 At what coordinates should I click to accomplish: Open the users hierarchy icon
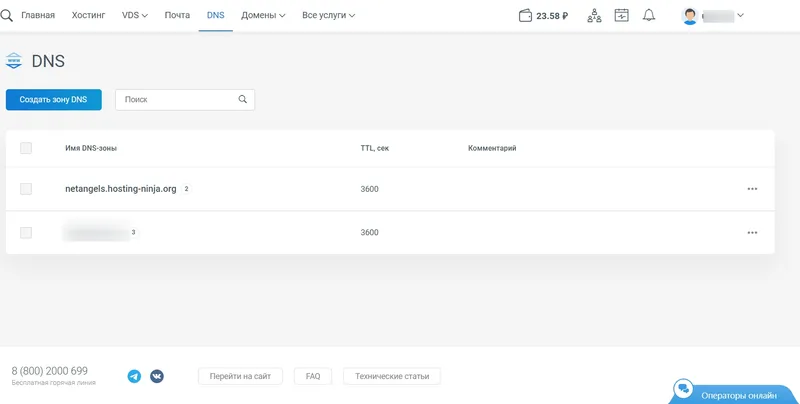[x=594, y=15]
